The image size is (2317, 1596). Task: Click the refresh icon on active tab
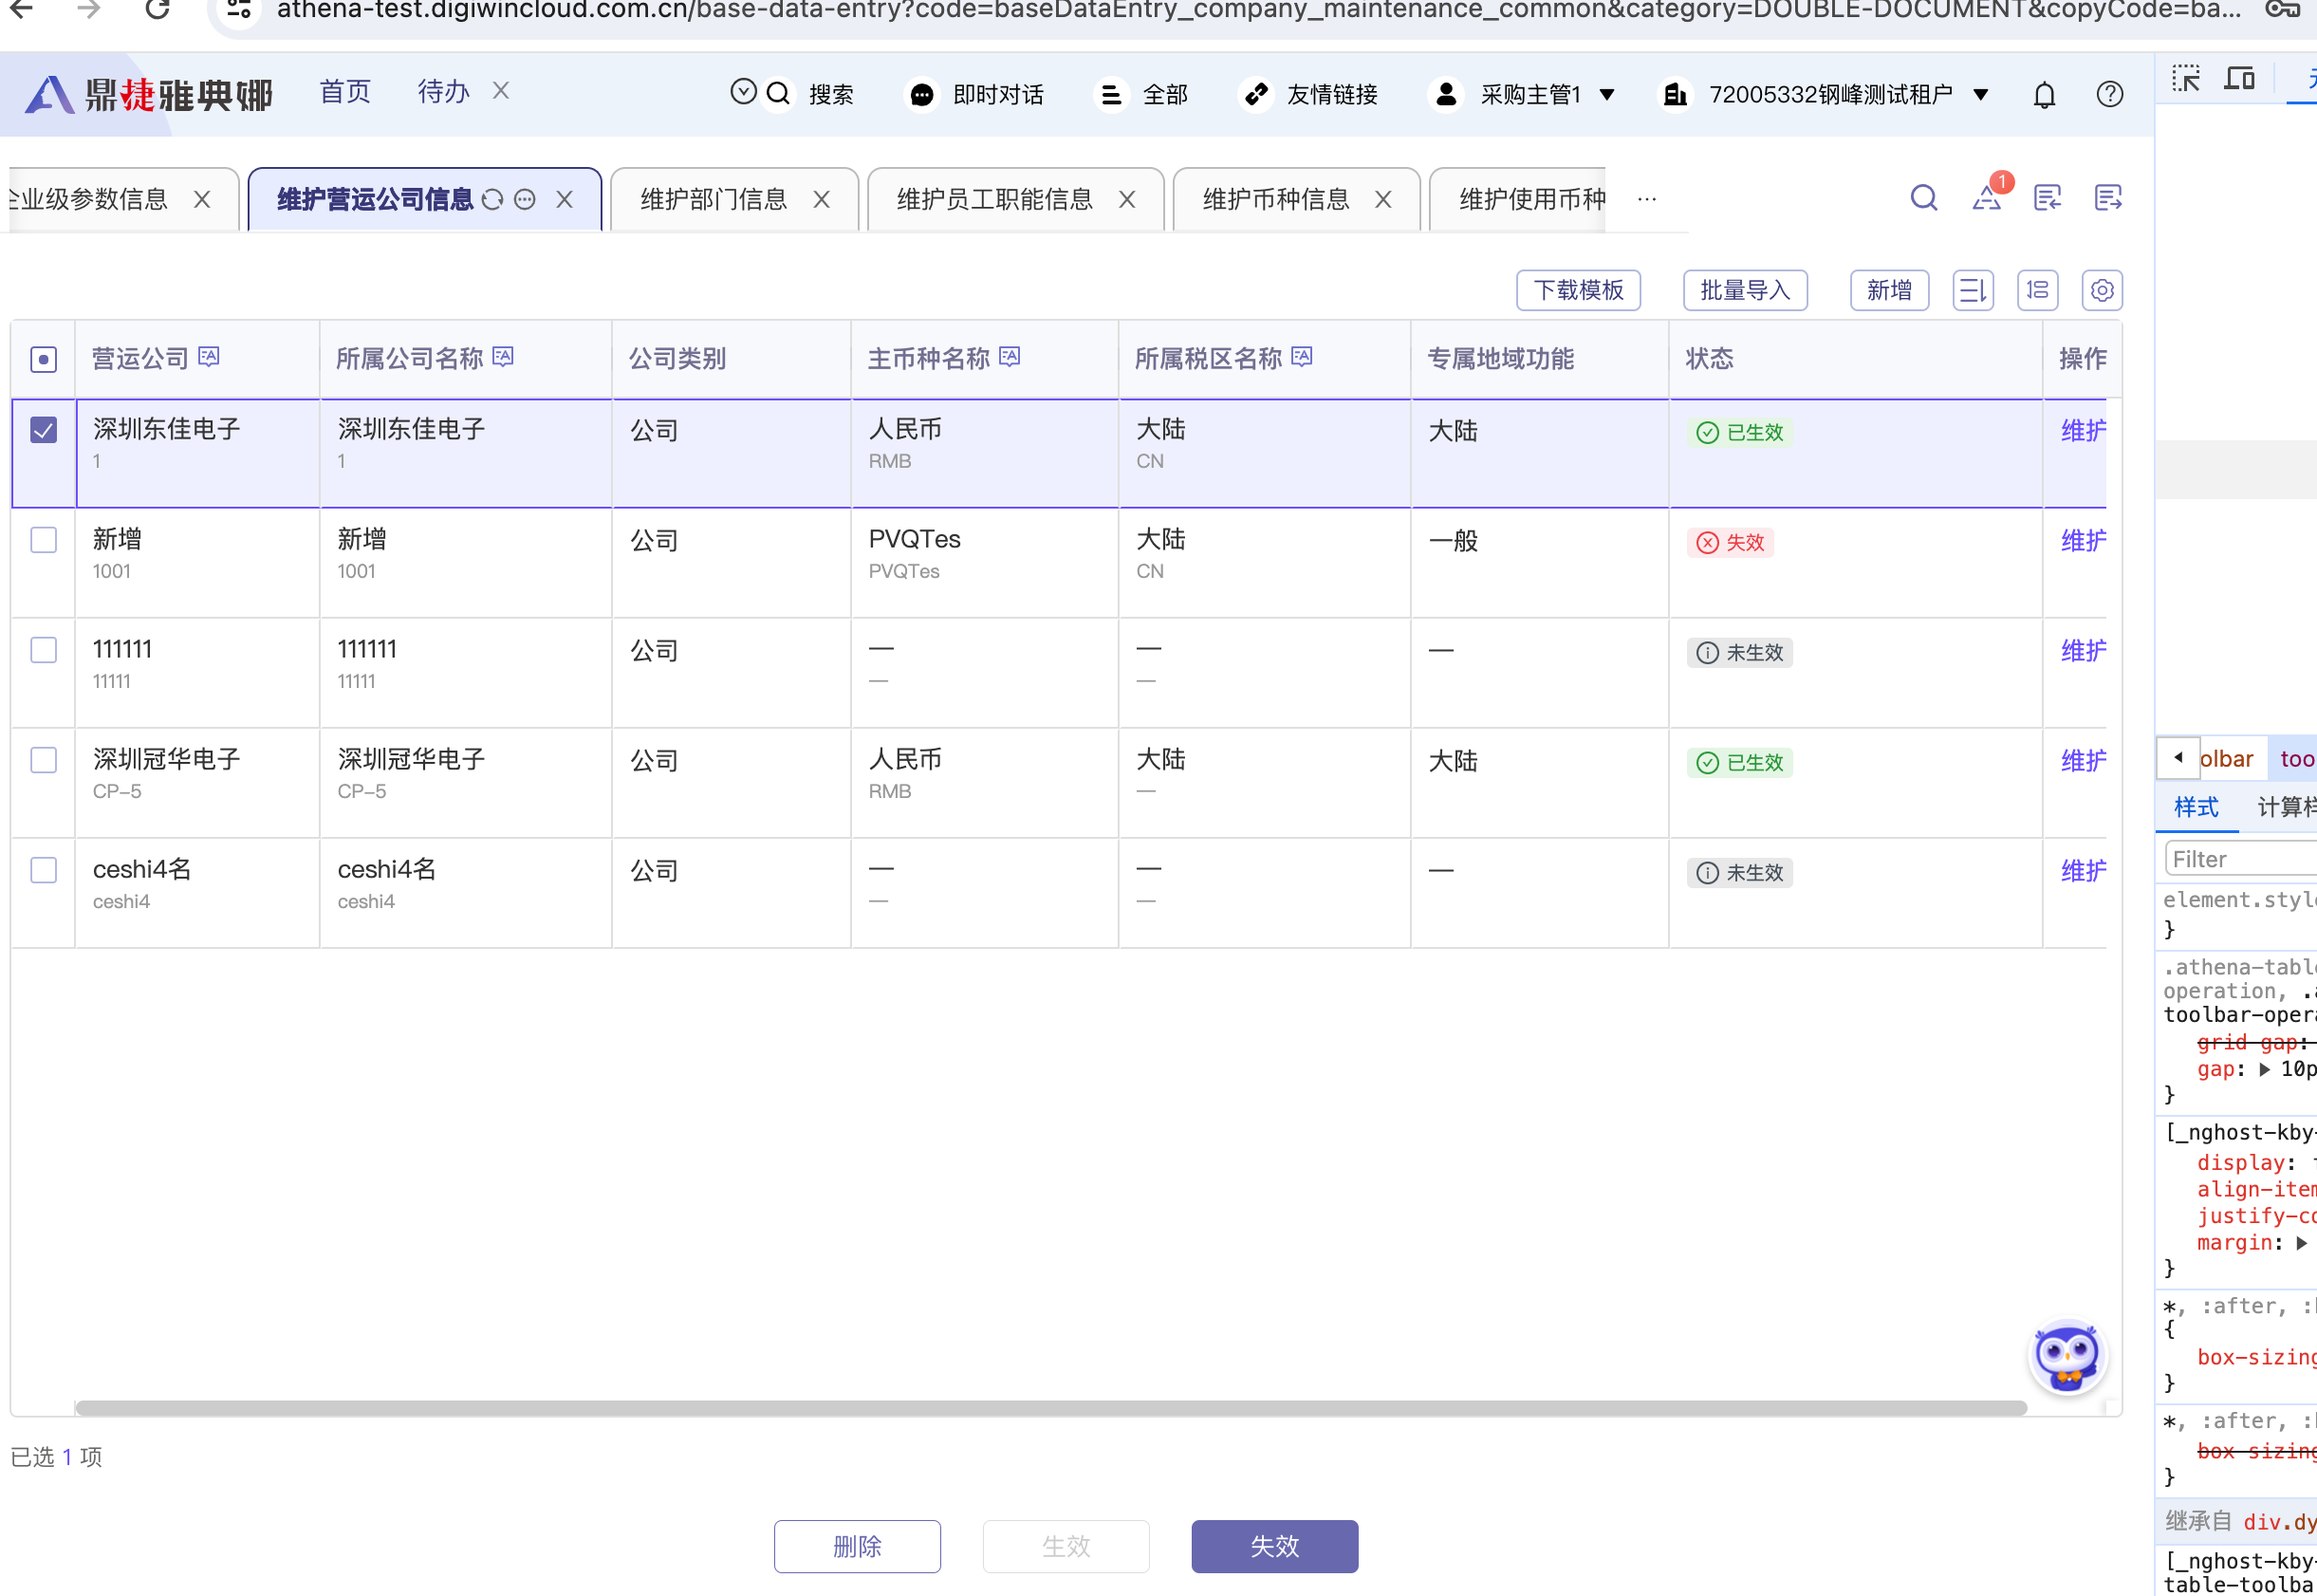pos(493,199)
